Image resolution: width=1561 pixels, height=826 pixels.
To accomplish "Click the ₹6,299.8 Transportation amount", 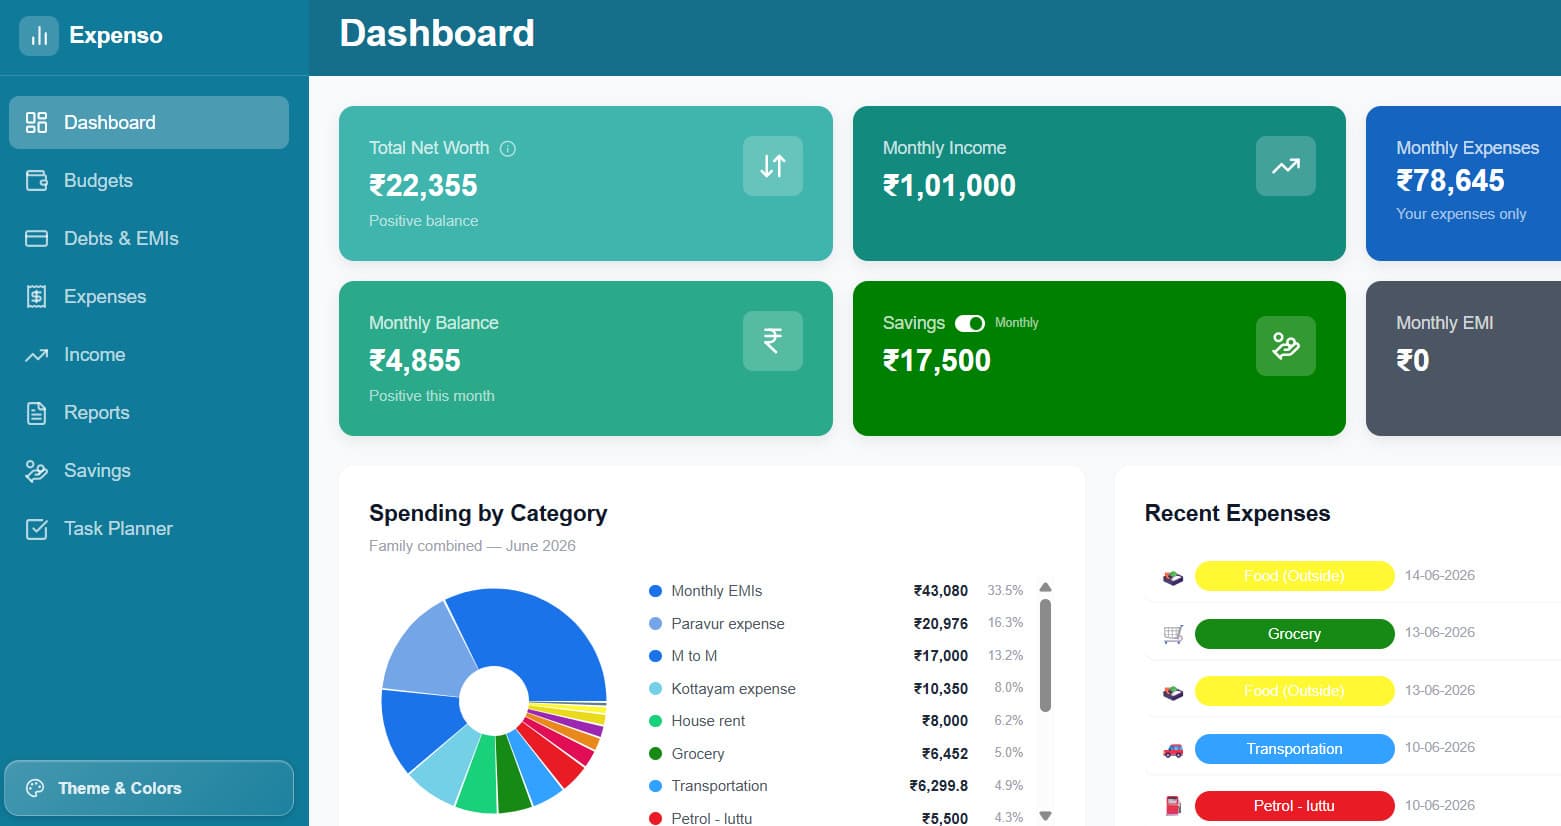I will pyautogui.click(x=938, y=786).
